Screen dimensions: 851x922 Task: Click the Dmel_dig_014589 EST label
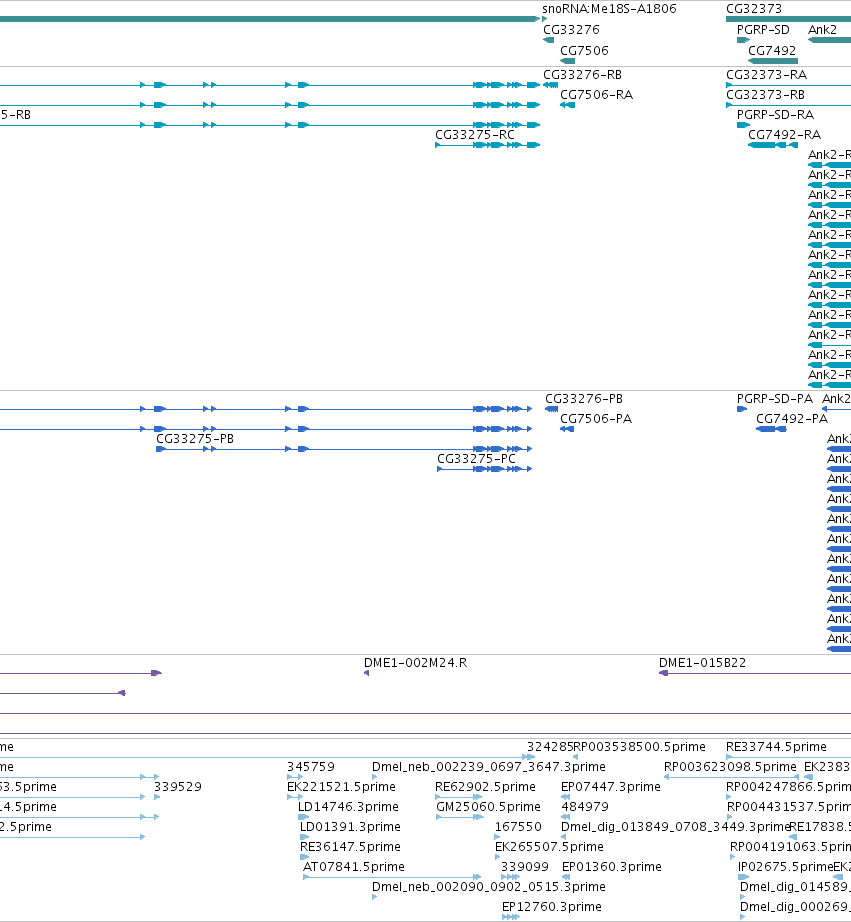tap(795, 887)
